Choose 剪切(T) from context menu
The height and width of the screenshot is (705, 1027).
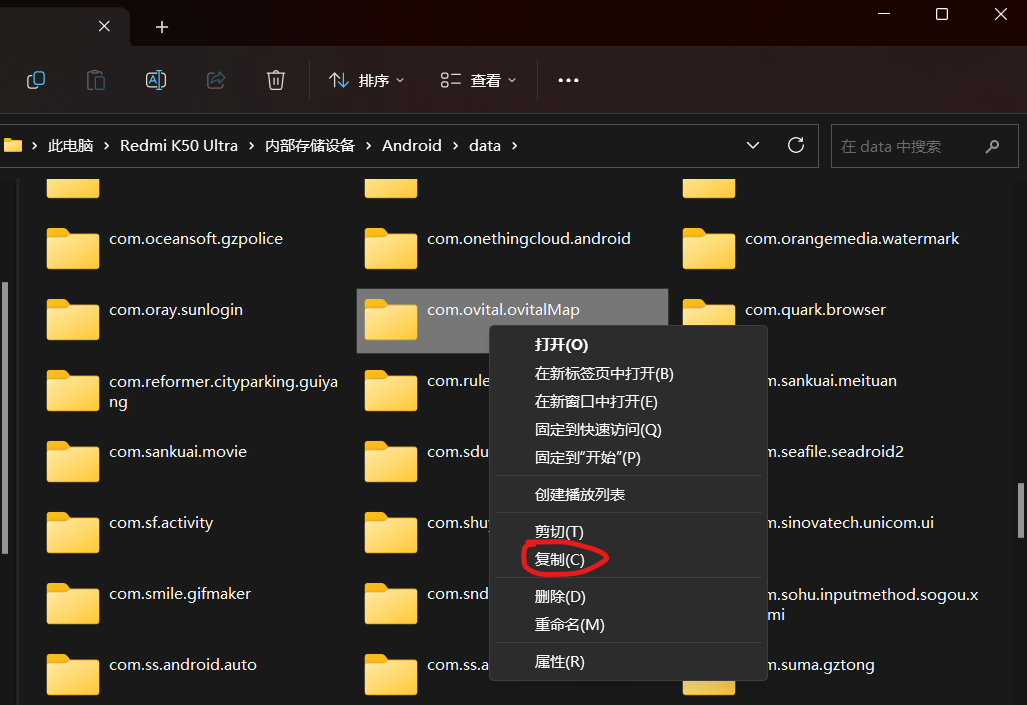pyautogui.click(x=627, y=531)
